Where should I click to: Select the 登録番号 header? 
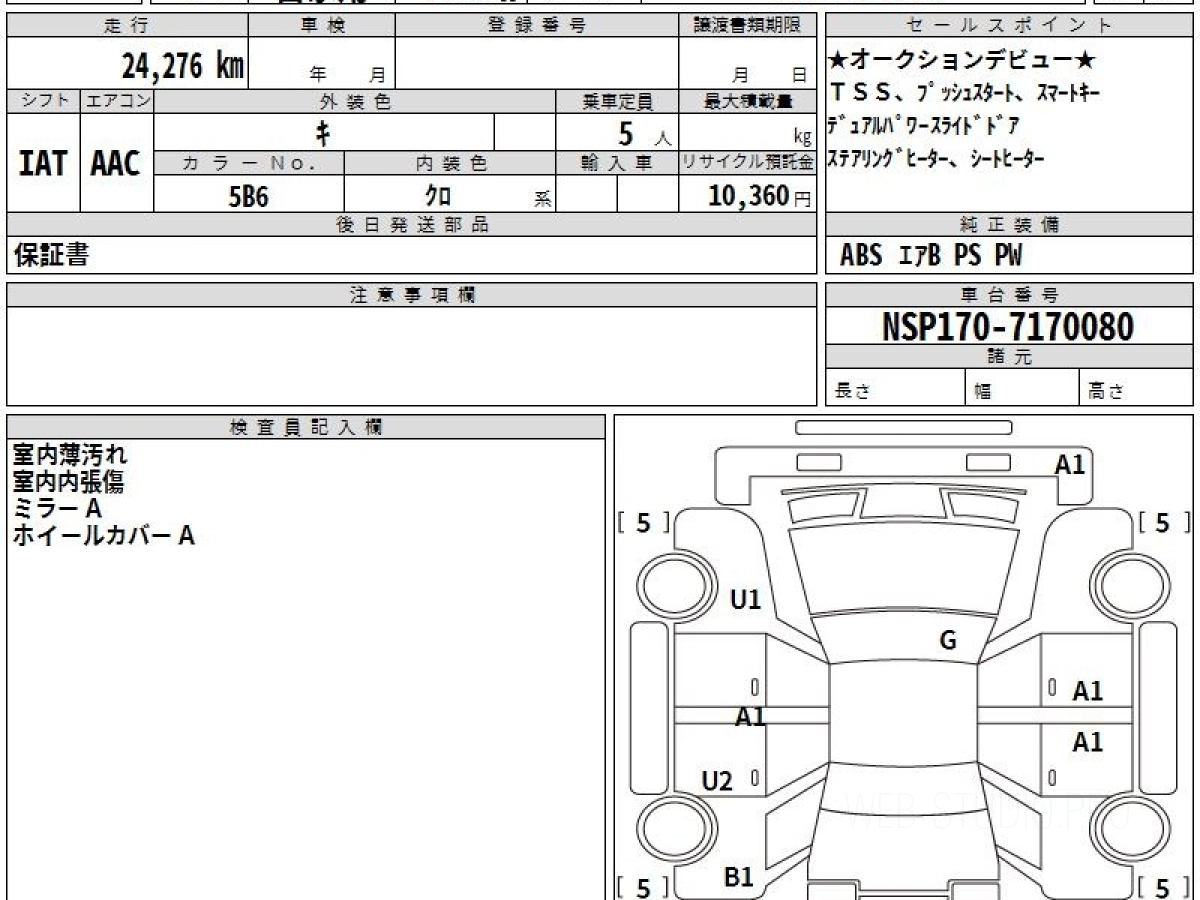click(x=536, y=25)
